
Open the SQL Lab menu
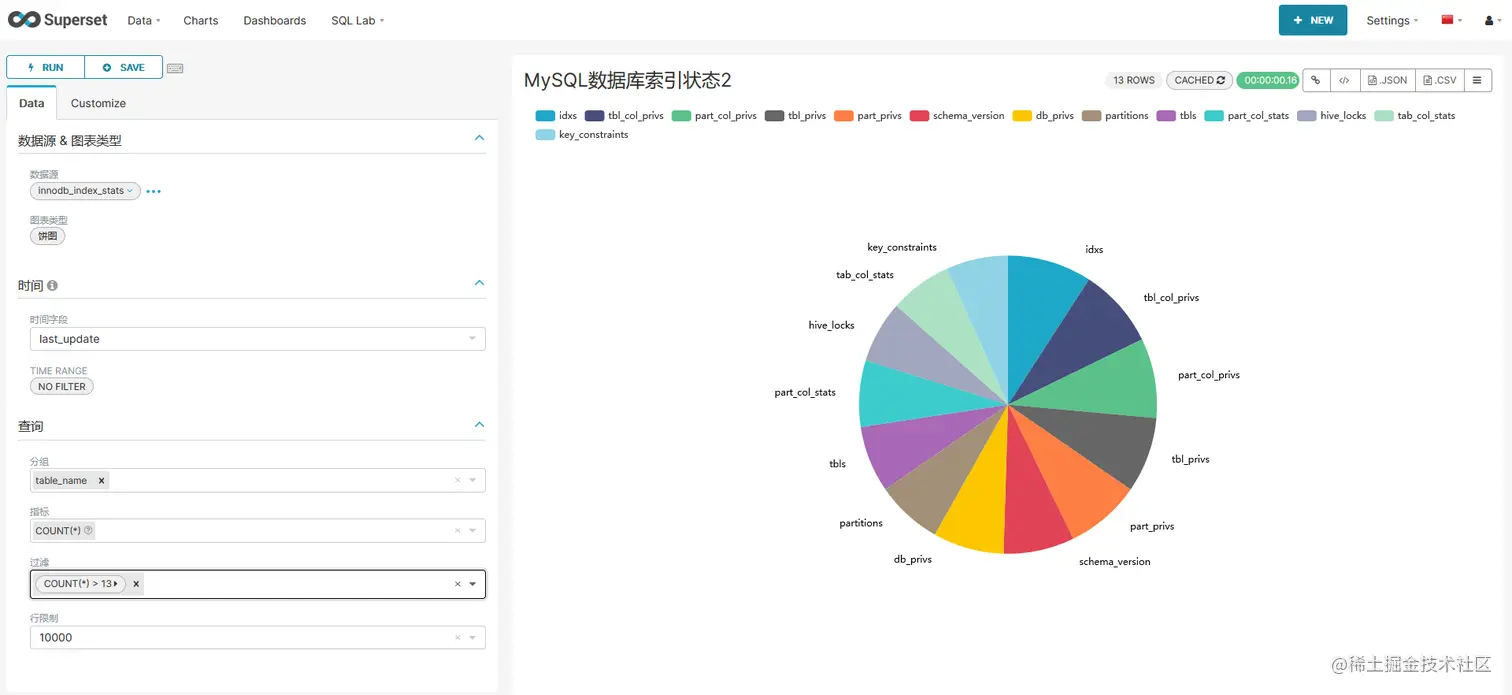[x=356, y=20]
